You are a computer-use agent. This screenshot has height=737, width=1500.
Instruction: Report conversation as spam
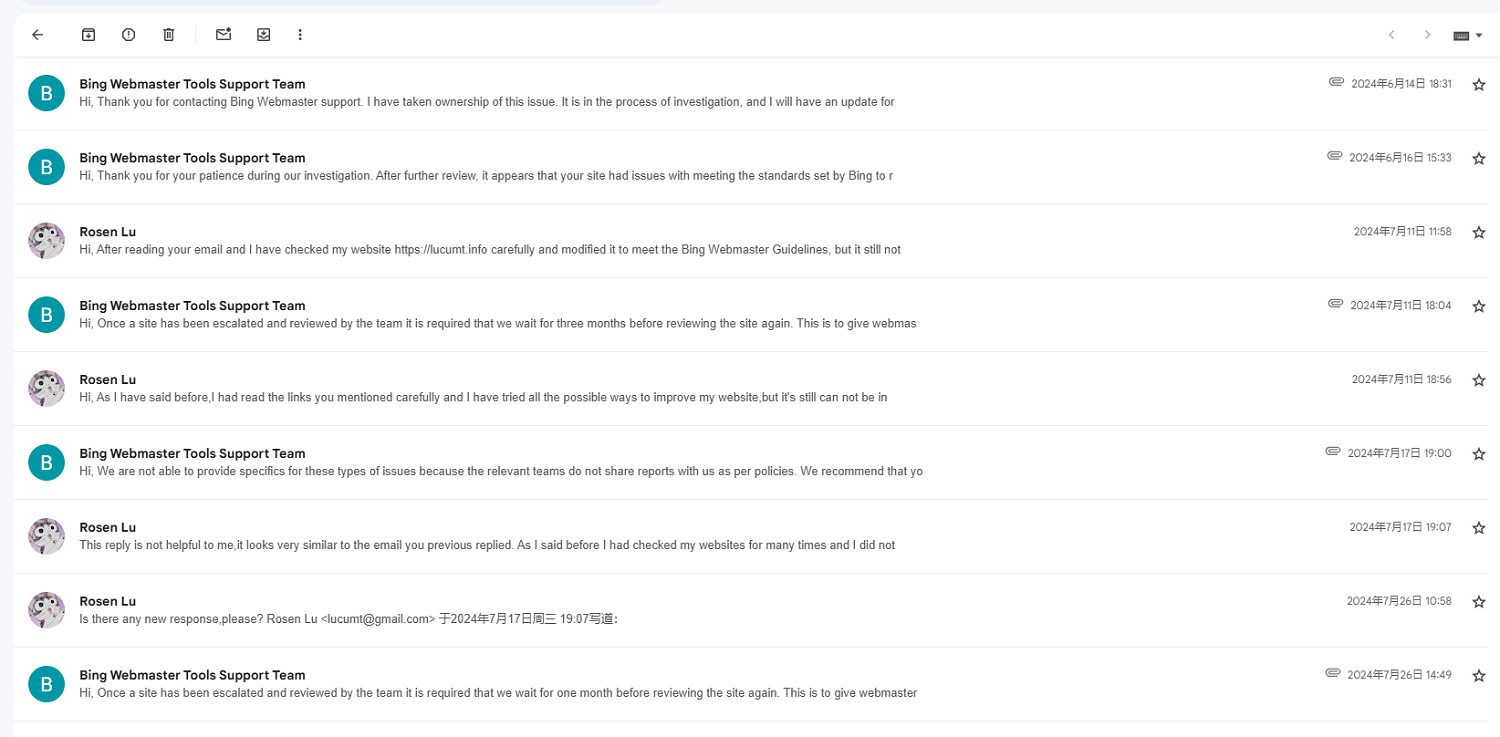(x=128, y=35)
